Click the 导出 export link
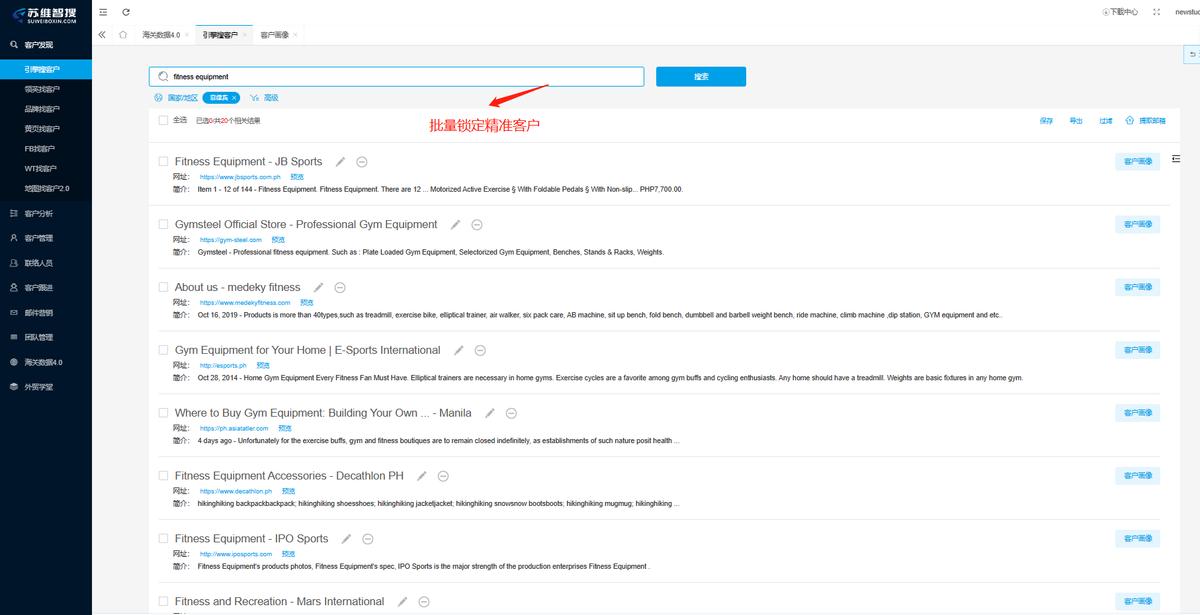 pyautogui.click(x=1076, y=121)
